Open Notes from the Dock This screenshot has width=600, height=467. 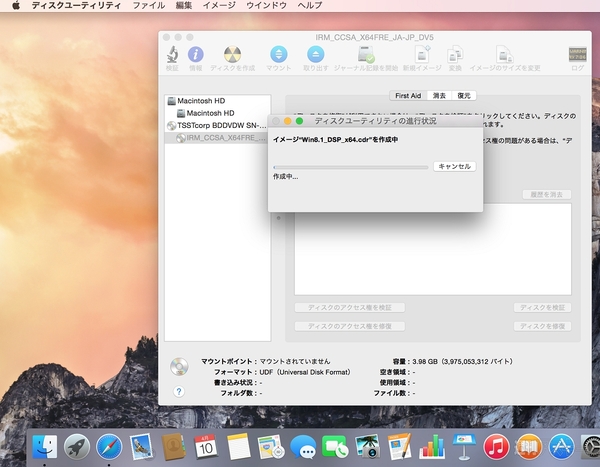tap(238, 446)
